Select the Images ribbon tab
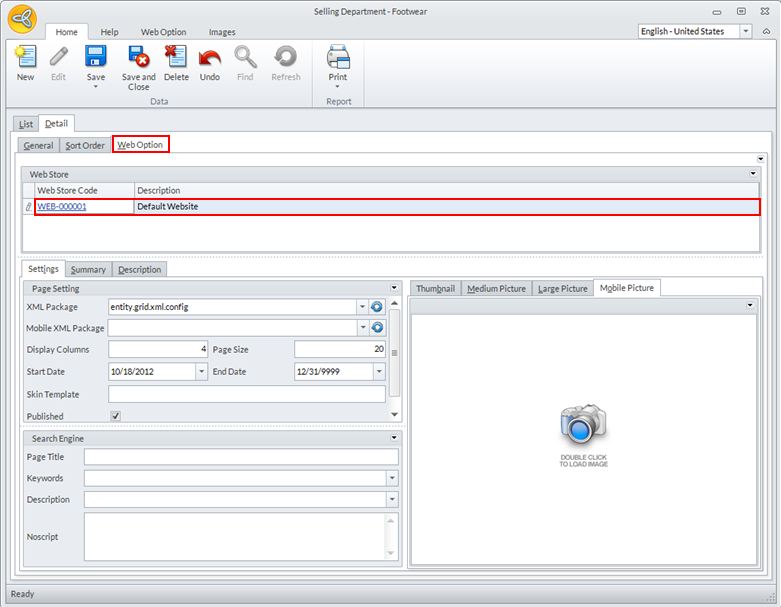 coord(222,32)
